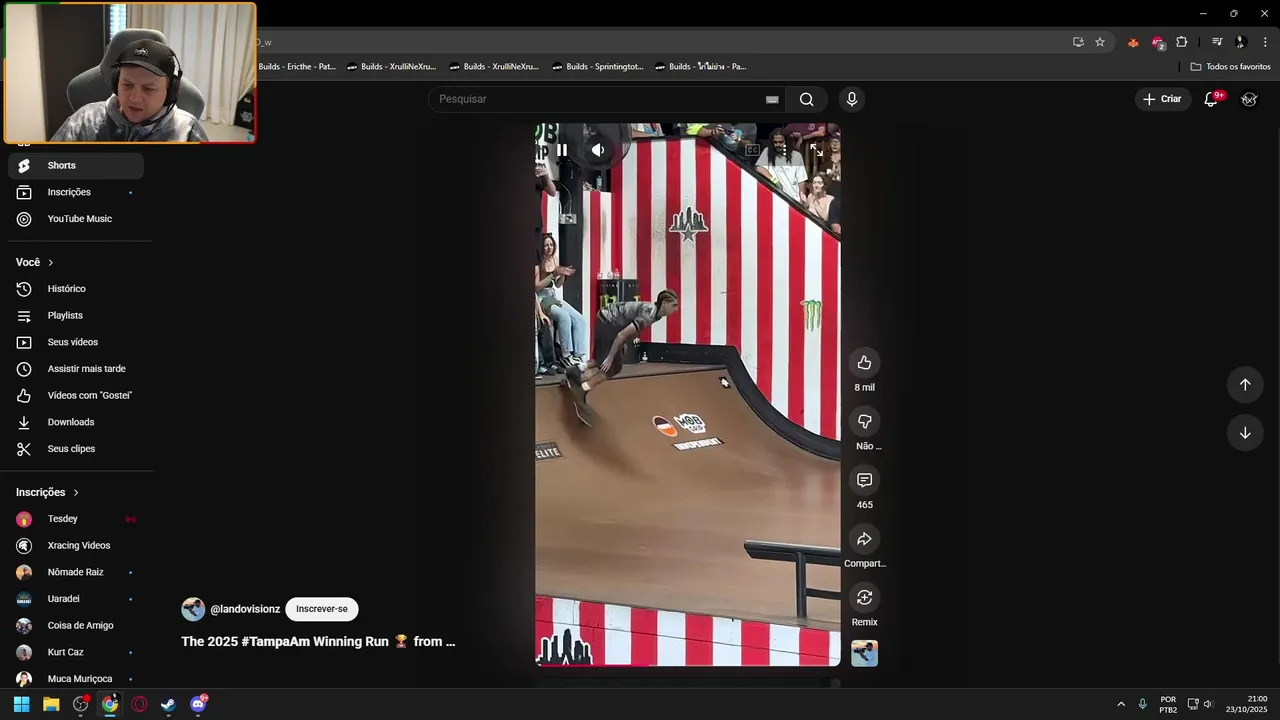Screen dimensions: 1280x720
Task: Open Windows Start menu
Action: (21, 704)
